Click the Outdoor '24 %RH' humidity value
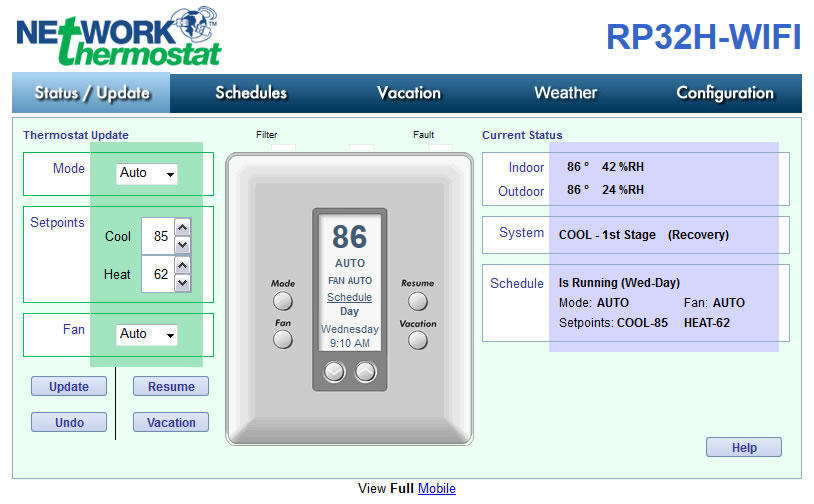Image resolution: width=814 pixels, height=504 pixels. pos(622,190)
